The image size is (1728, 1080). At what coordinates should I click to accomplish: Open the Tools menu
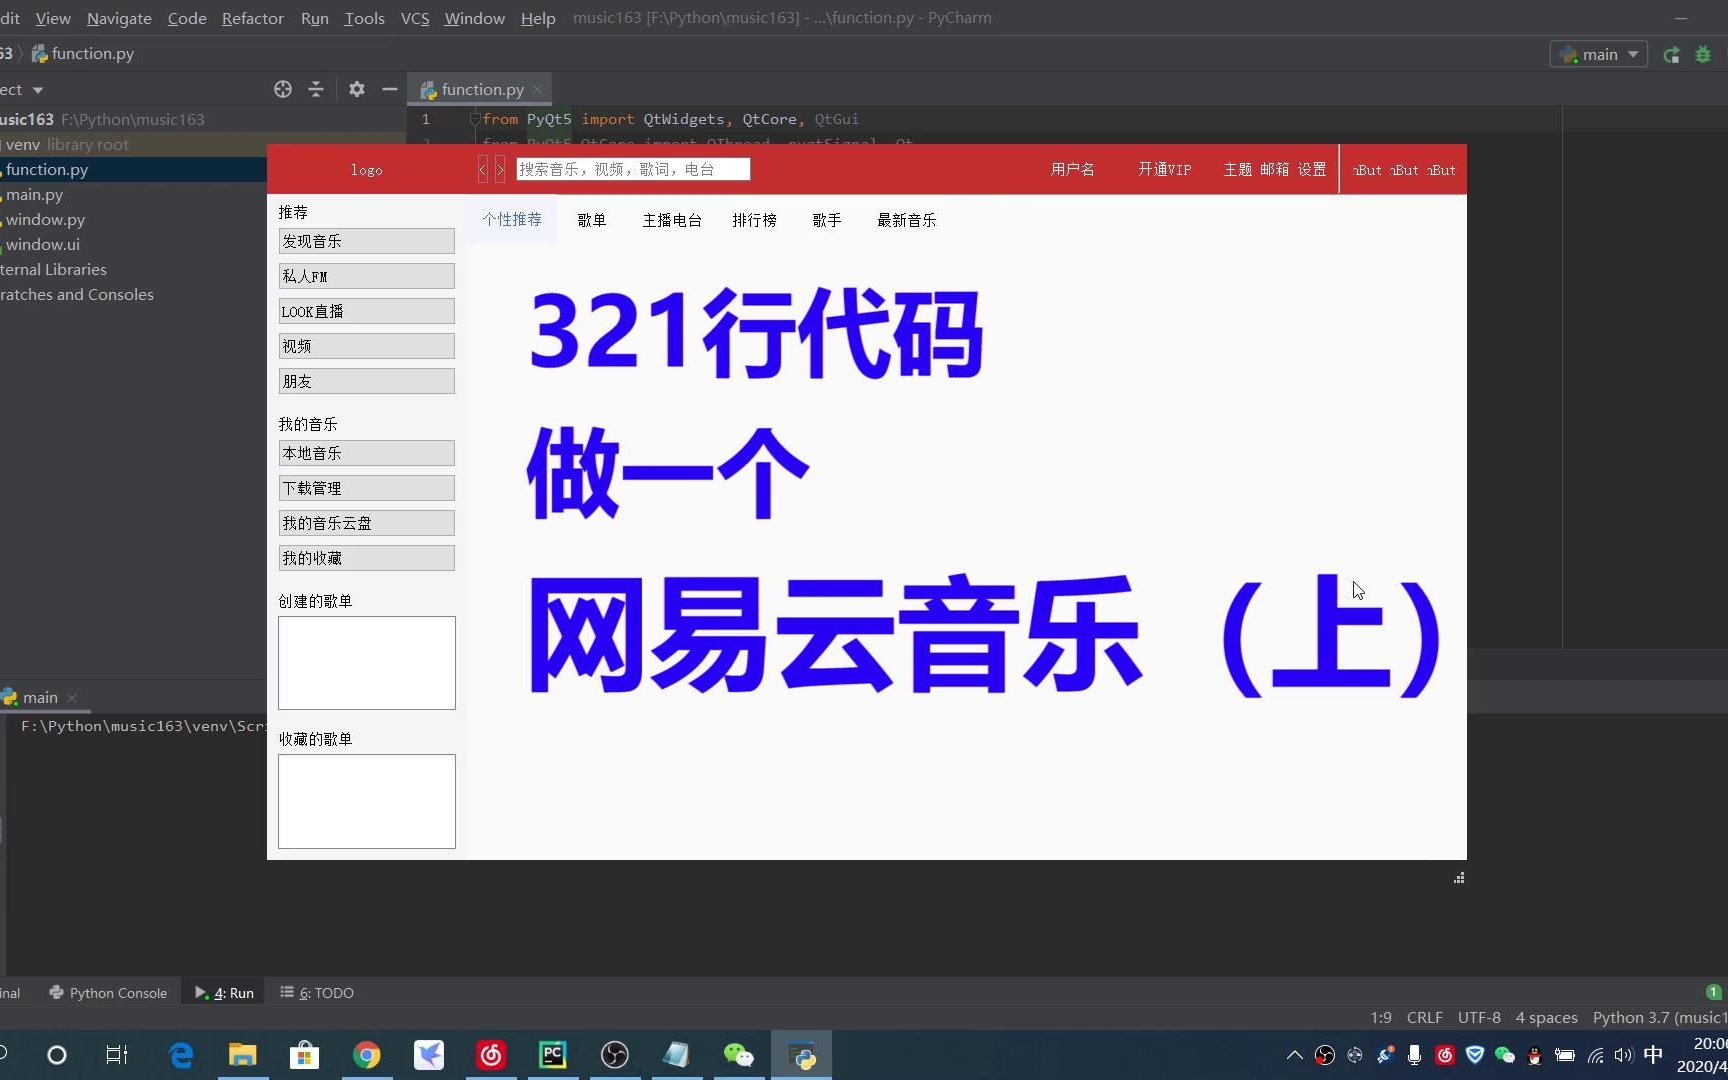pyautogui.click(x=365, y=18)
